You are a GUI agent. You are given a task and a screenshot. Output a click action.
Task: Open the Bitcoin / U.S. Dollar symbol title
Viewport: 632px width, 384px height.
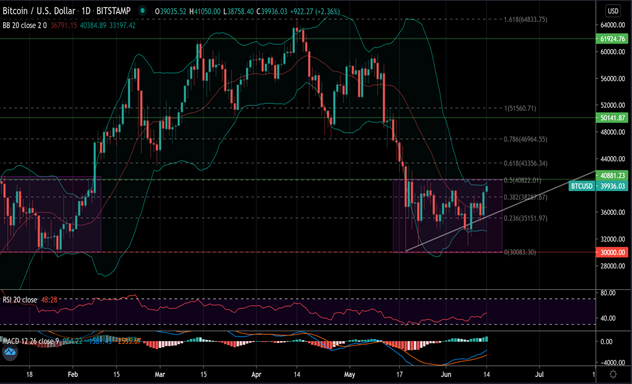39,11
